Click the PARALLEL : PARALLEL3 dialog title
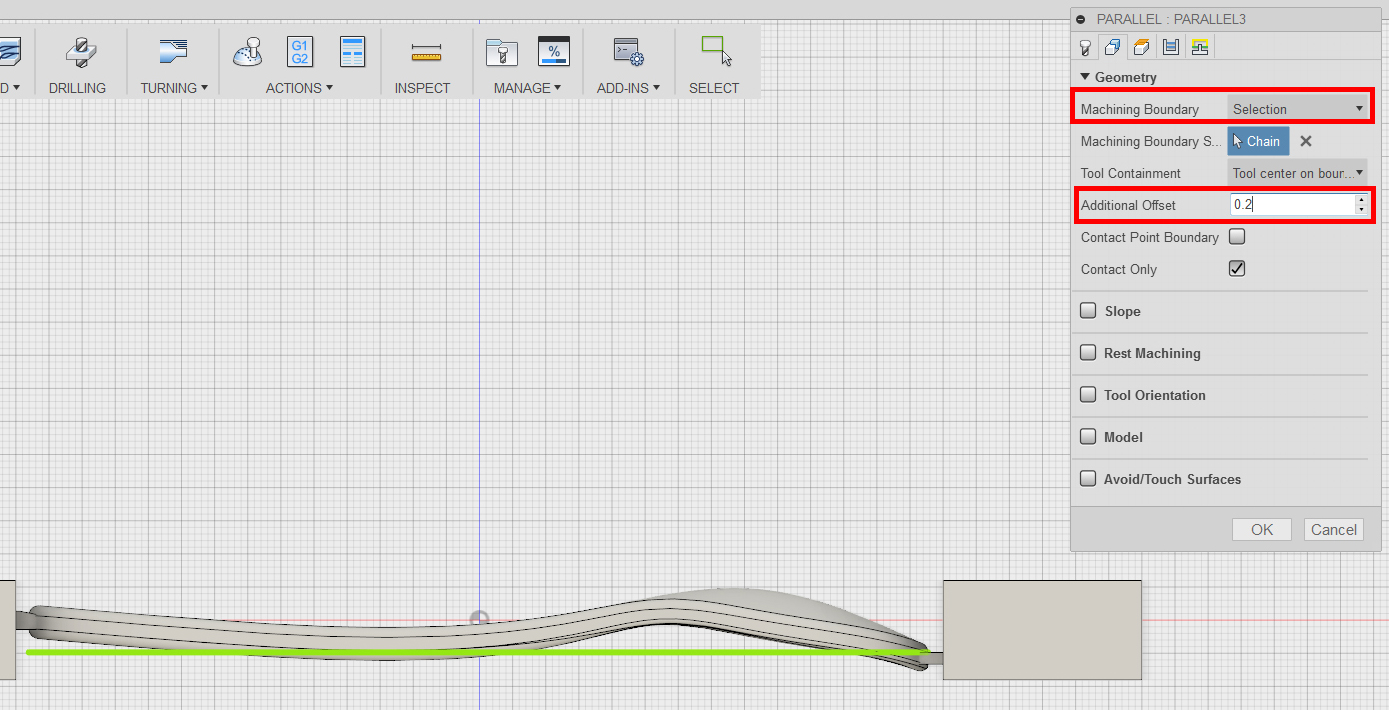This screenshot has height=710, width=1389. click(1171, 19)
